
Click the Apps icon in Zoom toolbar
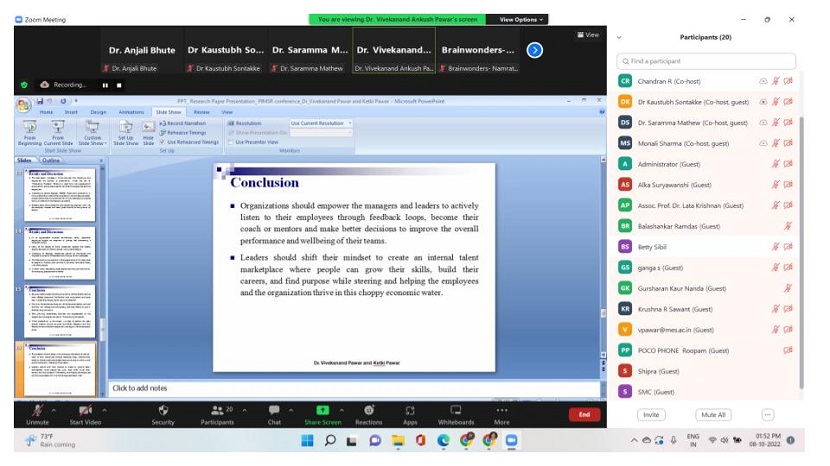[x=410, y=411]
